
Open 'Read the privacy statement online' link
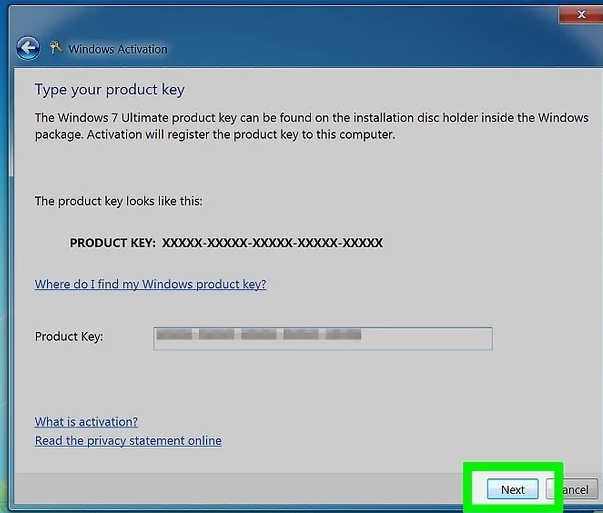128,440
